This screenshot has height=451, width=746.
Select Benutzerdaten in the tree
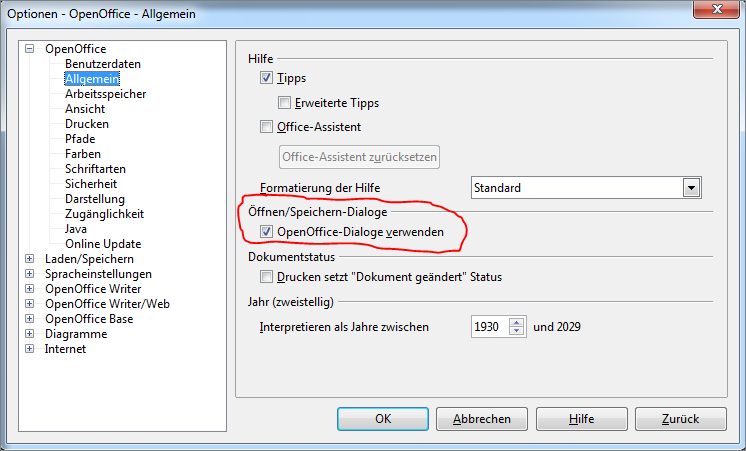click(103, 64)
